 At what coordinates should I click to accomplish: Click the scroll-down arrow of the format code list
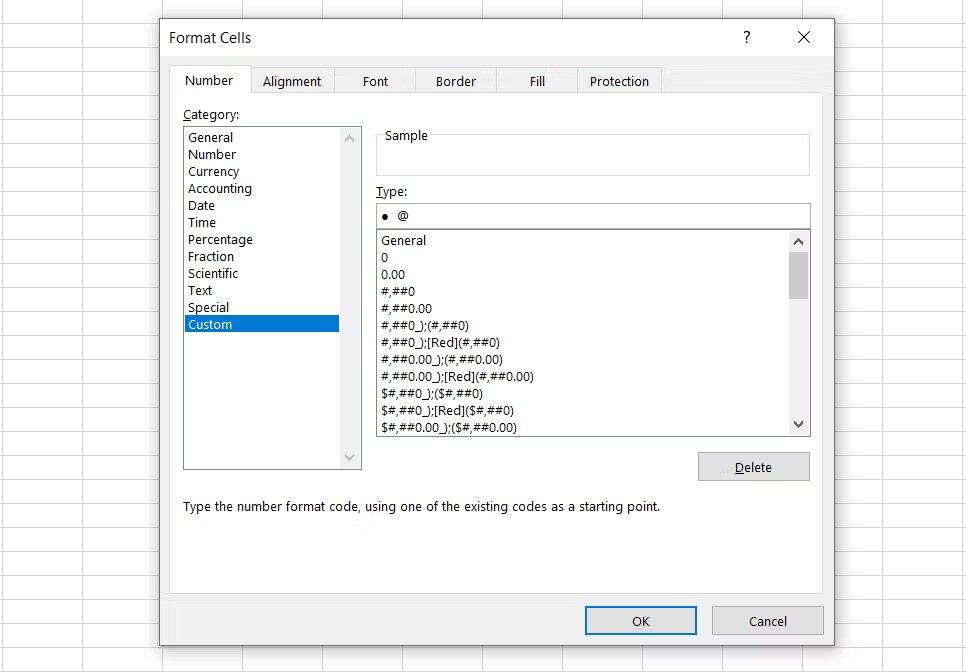pos(797,424)
